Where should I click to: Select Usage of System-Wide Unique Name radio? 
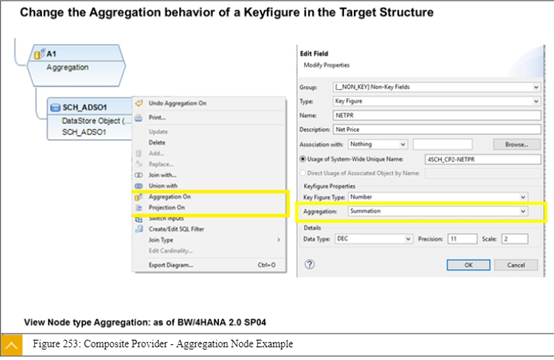tap(302, 159)
